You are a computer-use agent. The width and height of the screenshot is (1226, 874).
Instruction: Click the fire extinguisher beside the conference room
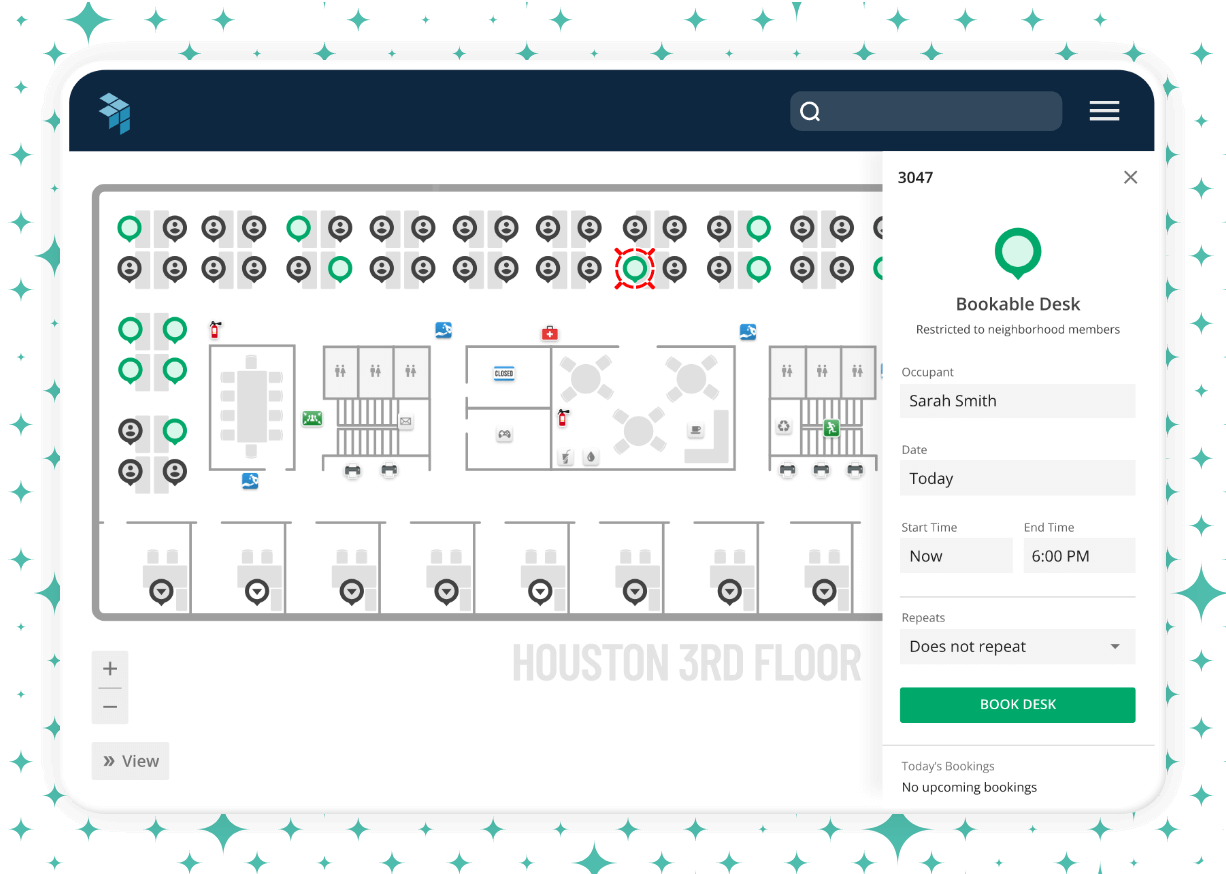click(x=214, y=329)
